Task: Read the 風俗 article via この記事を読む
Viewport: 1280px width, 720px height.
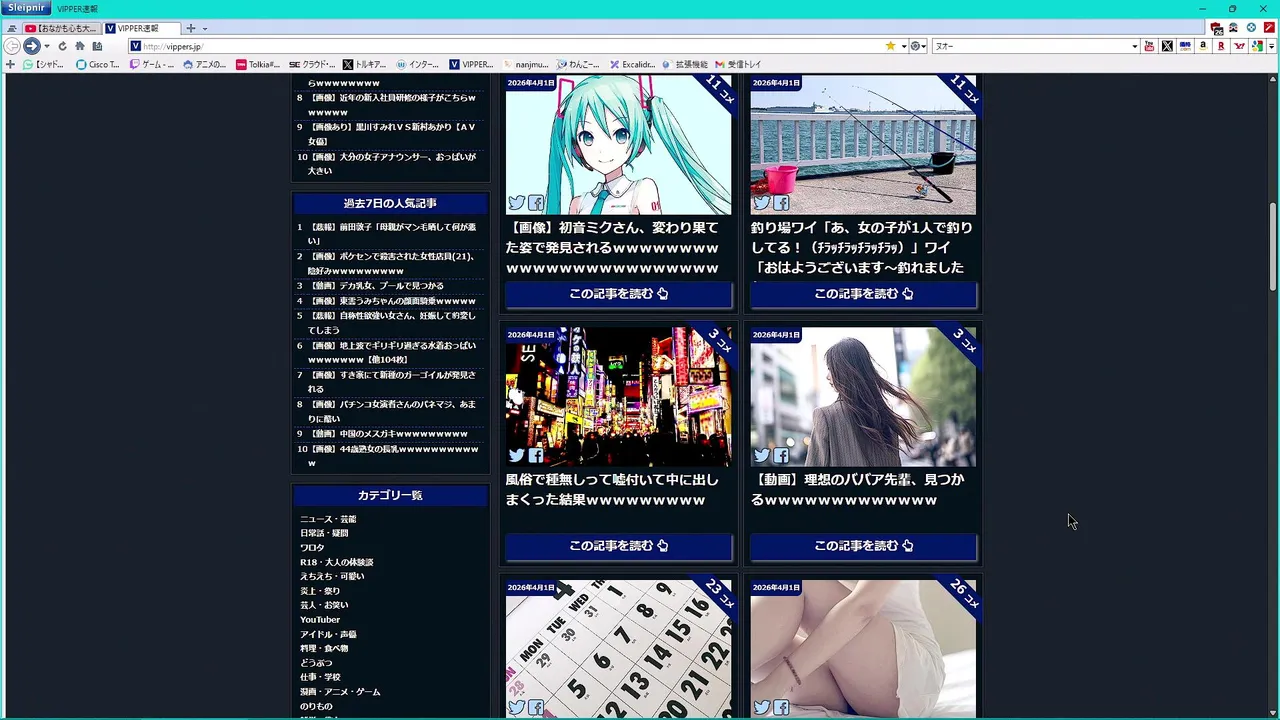Action: point(619,546)
